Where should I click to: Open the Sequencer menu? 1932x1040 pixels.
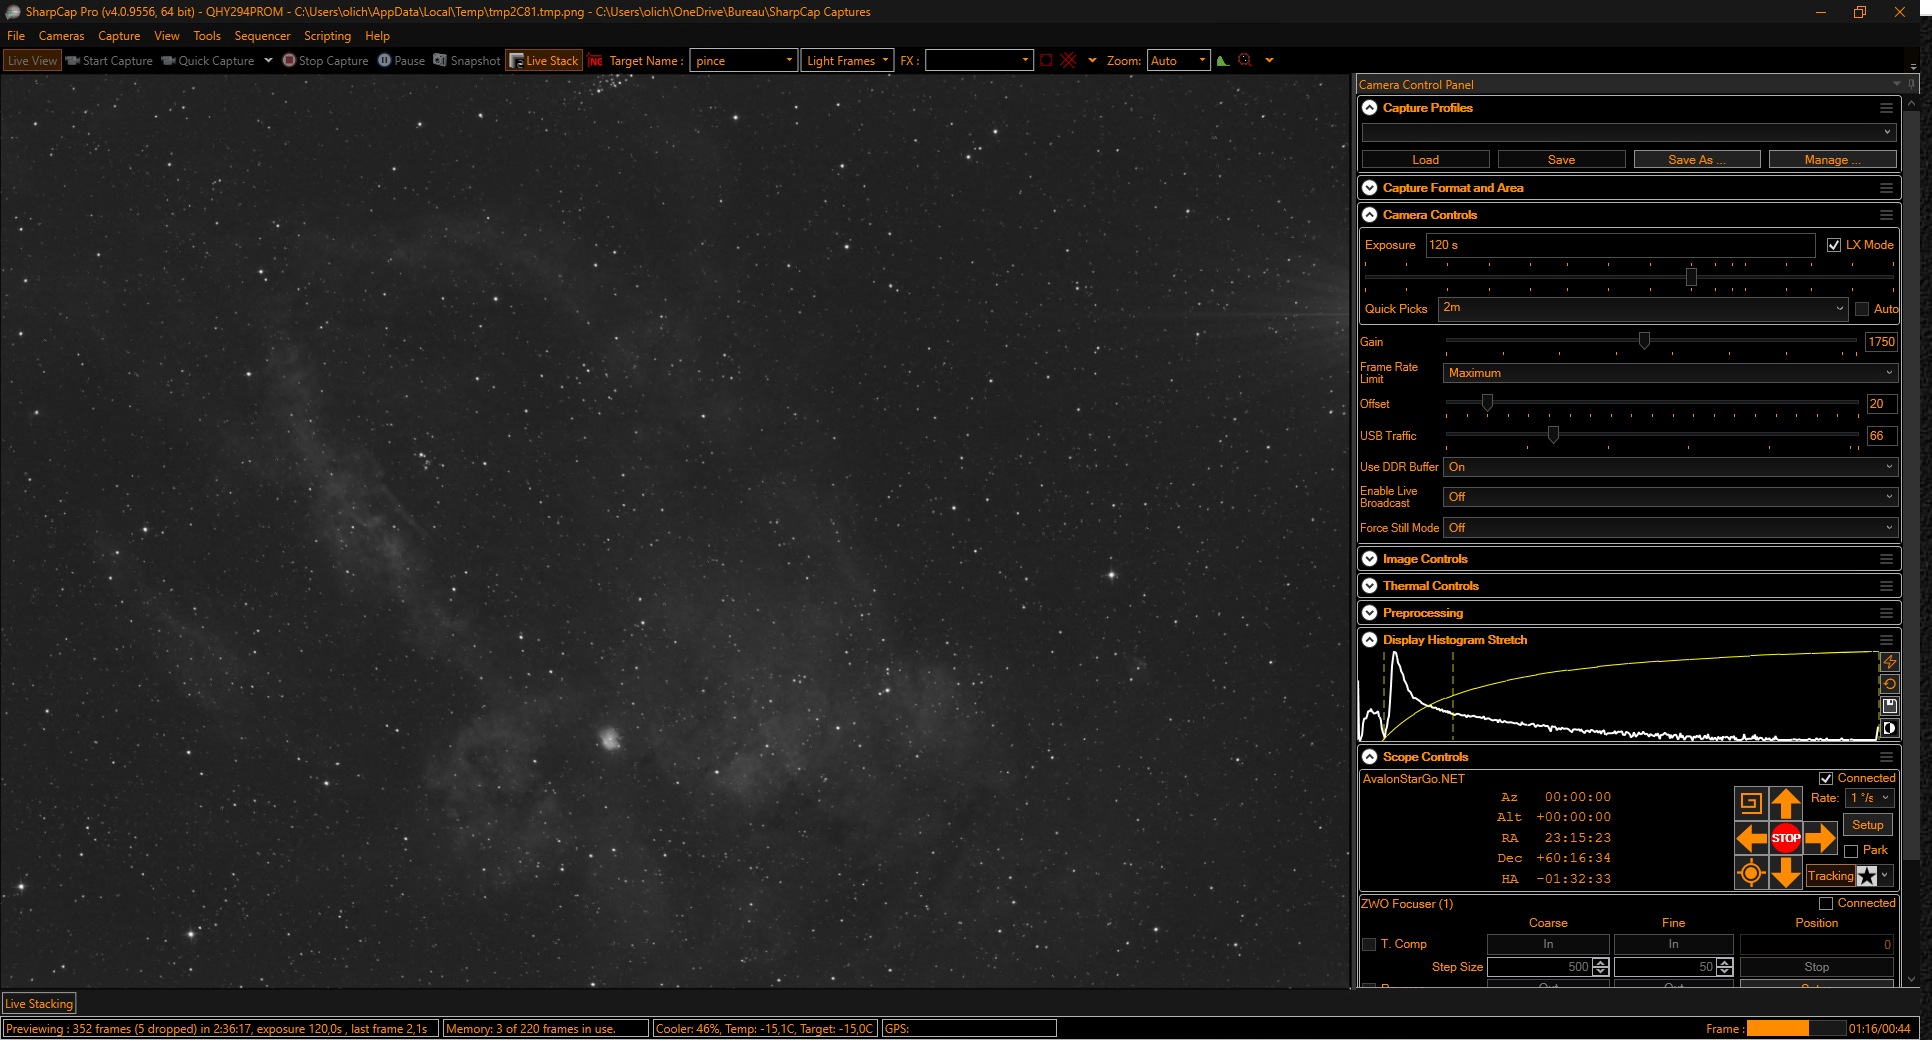pos(262,36)
